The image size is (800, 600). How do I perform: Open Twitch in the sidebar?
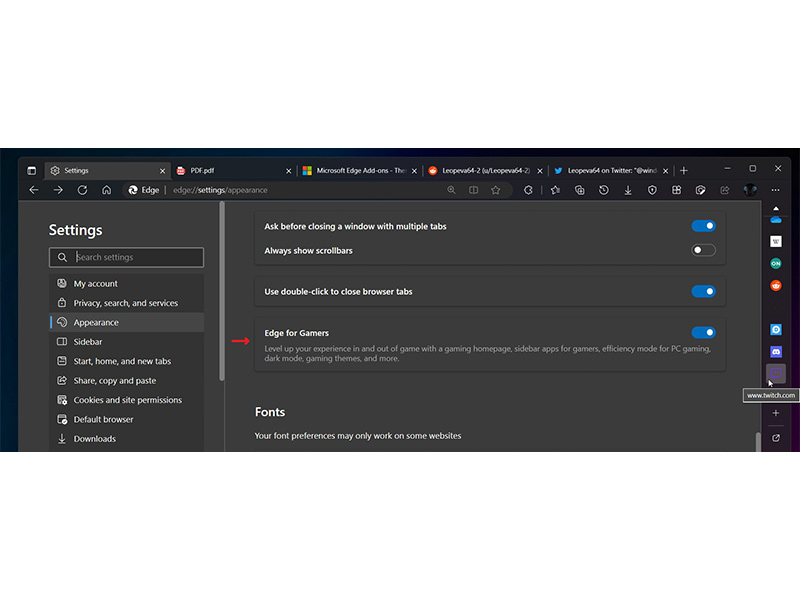(x=776, y=373)
